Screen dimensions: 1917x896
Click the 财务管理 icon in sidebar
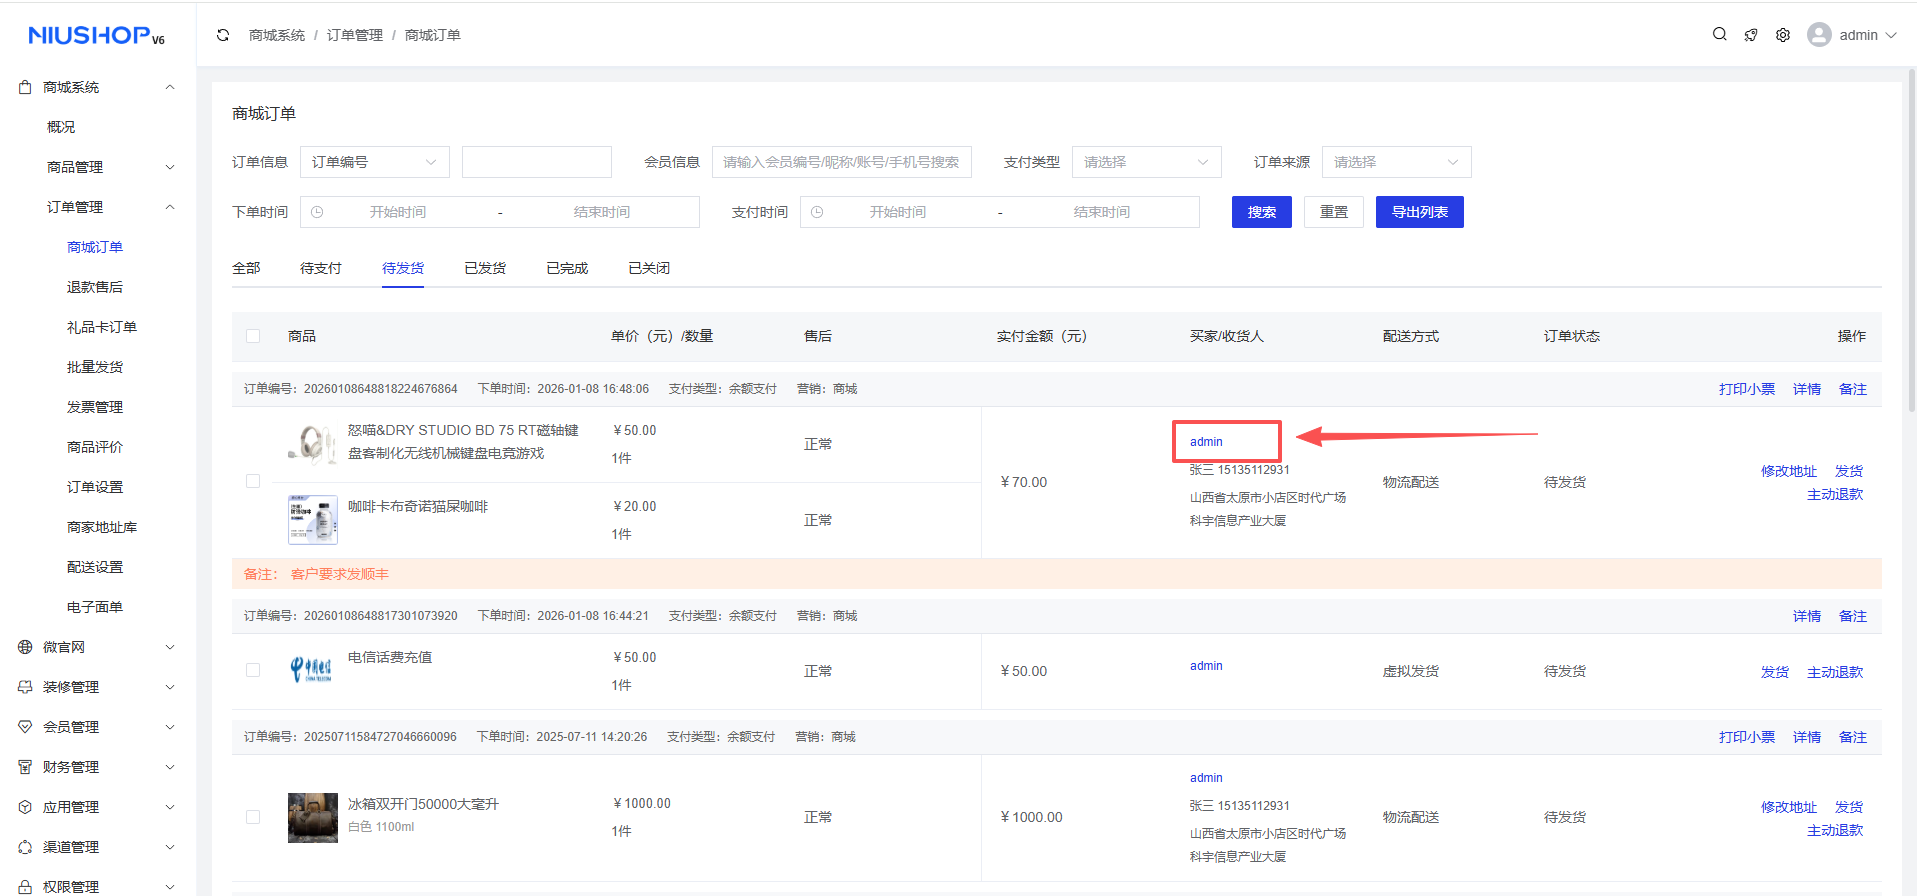25,767
